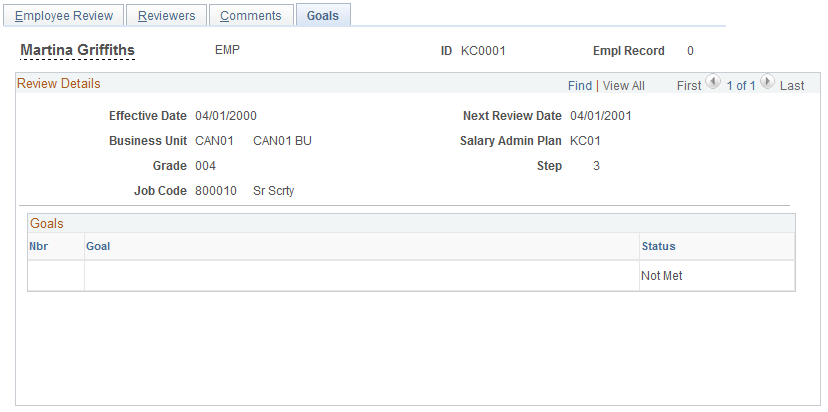
Task: Switch to the Reviewers tab
Action: [166, 16]
